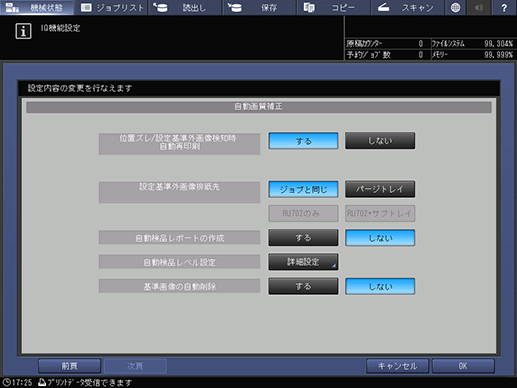Click the 自動検品レベル設定 label
This screenshot has width=517, height=388.
click(179, 262)
